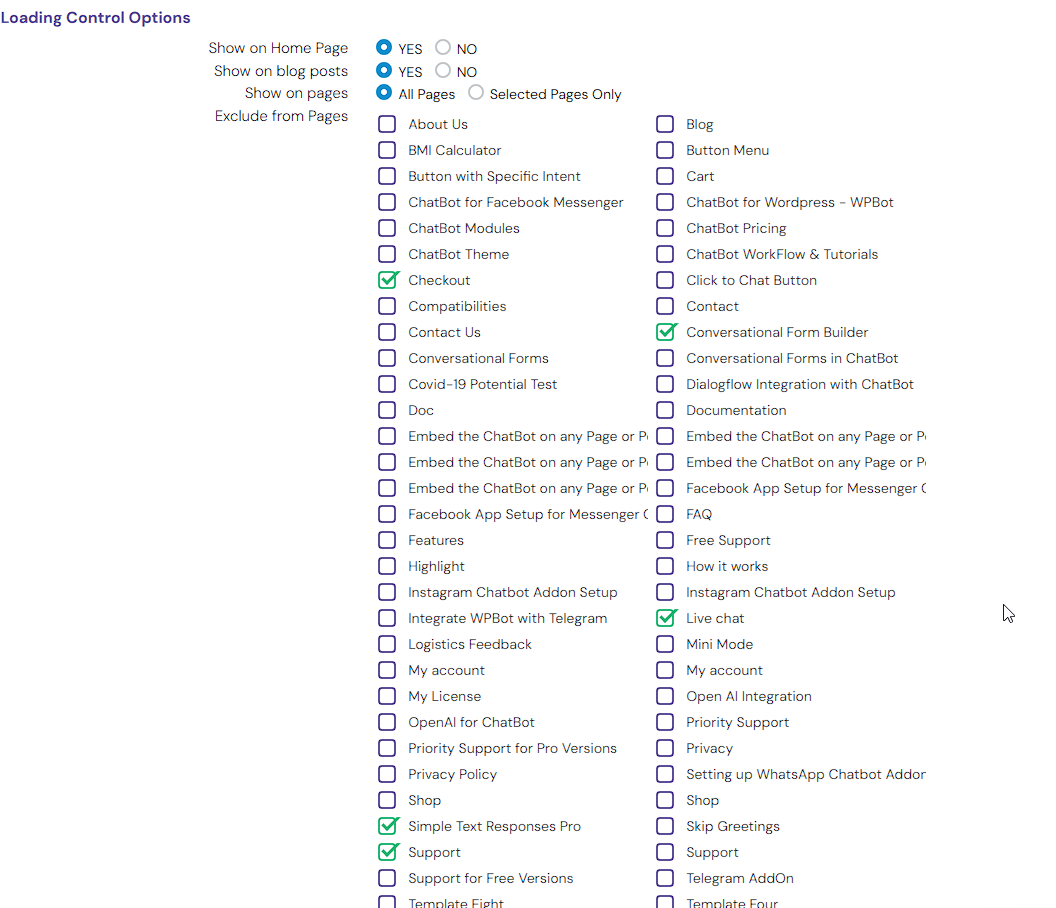The image size is (1056, 908).
Task: Choose Selected Pages Only radio option
Action: [476, 93]
